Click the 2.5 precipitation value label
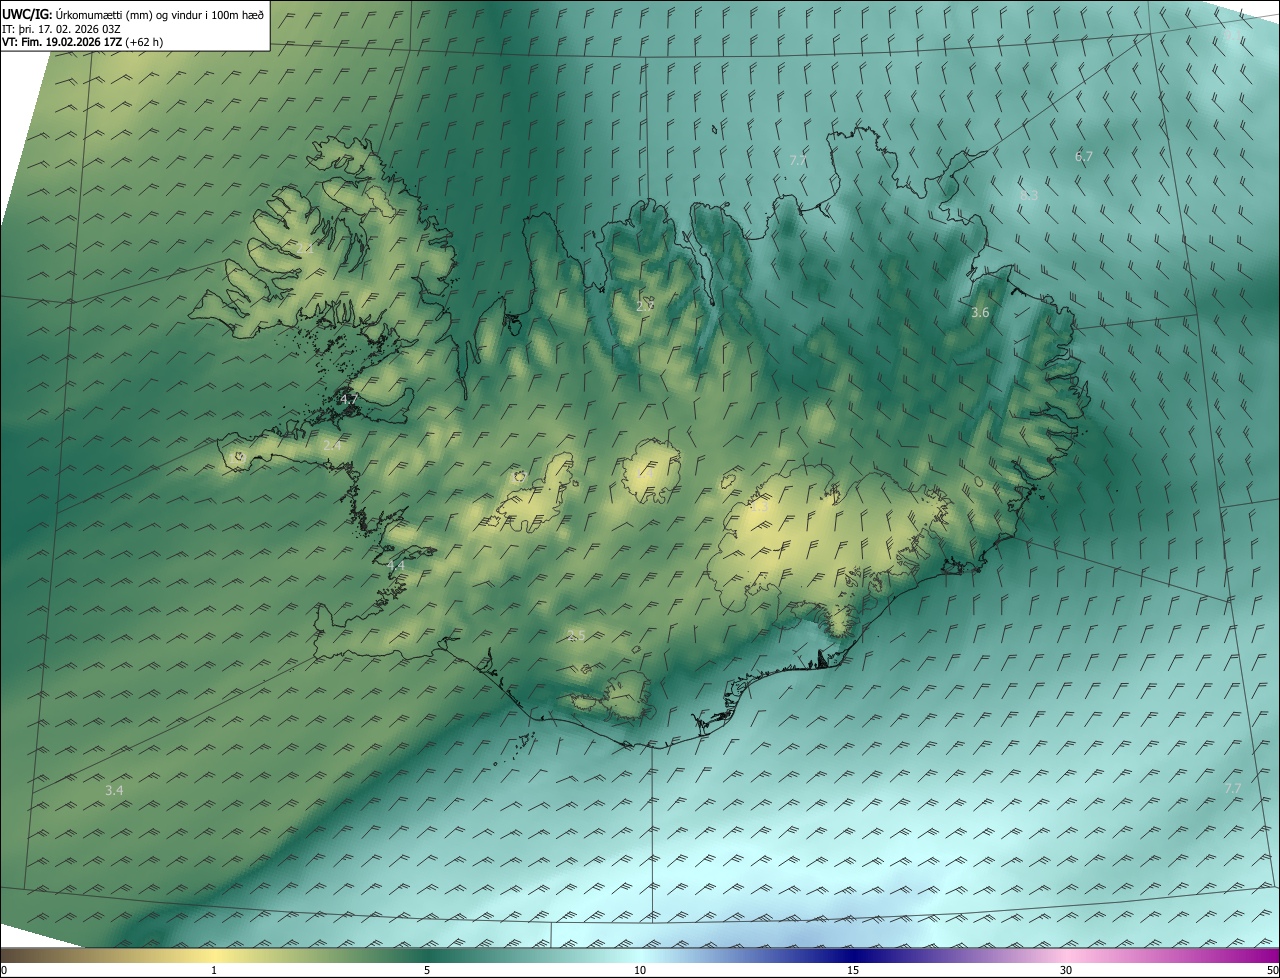The image size is (1280, 978). coord(575,636)
